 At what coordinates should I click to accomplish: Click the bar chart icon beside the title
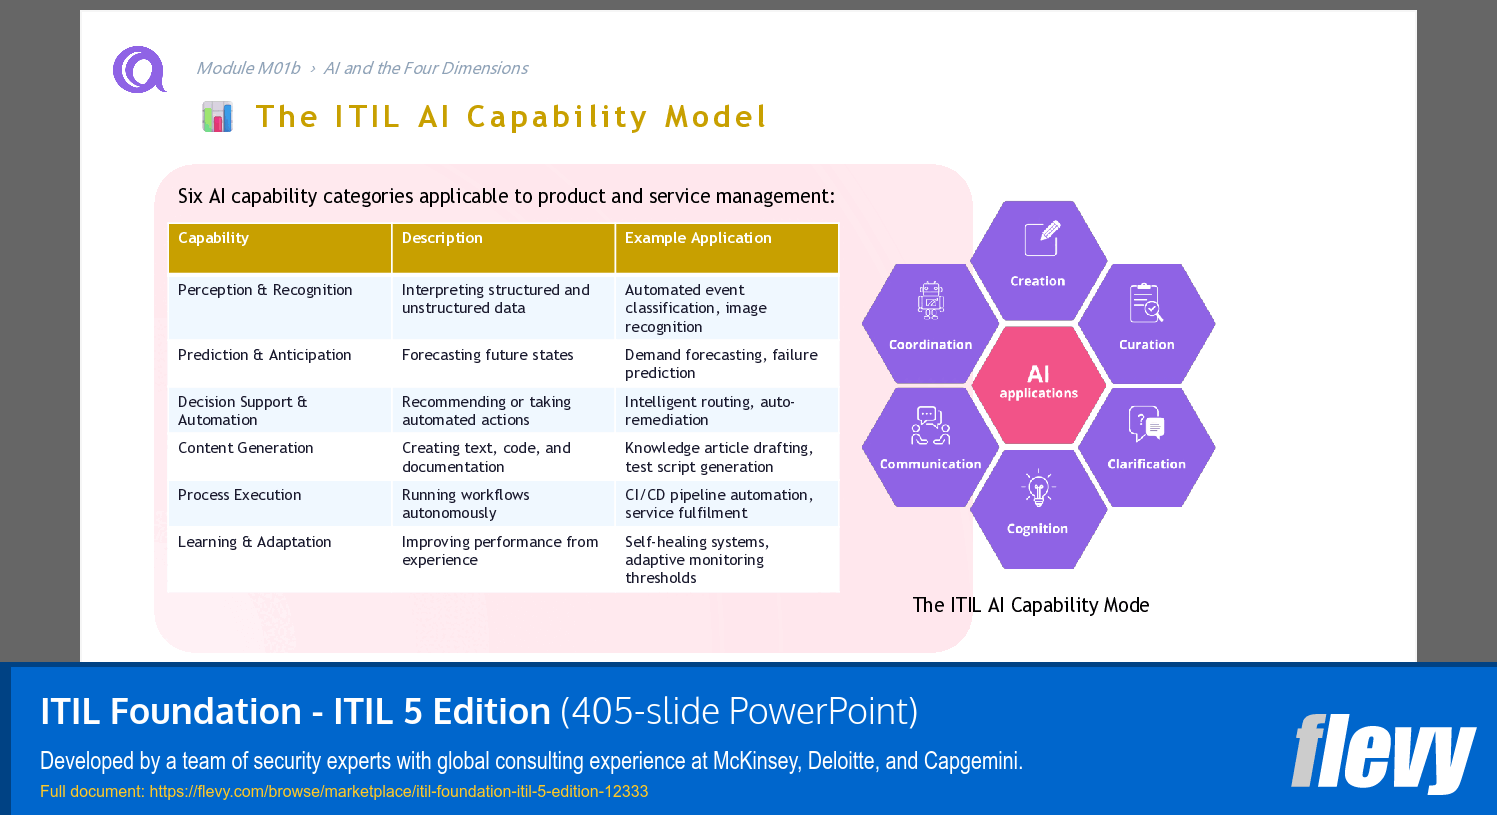217,117
